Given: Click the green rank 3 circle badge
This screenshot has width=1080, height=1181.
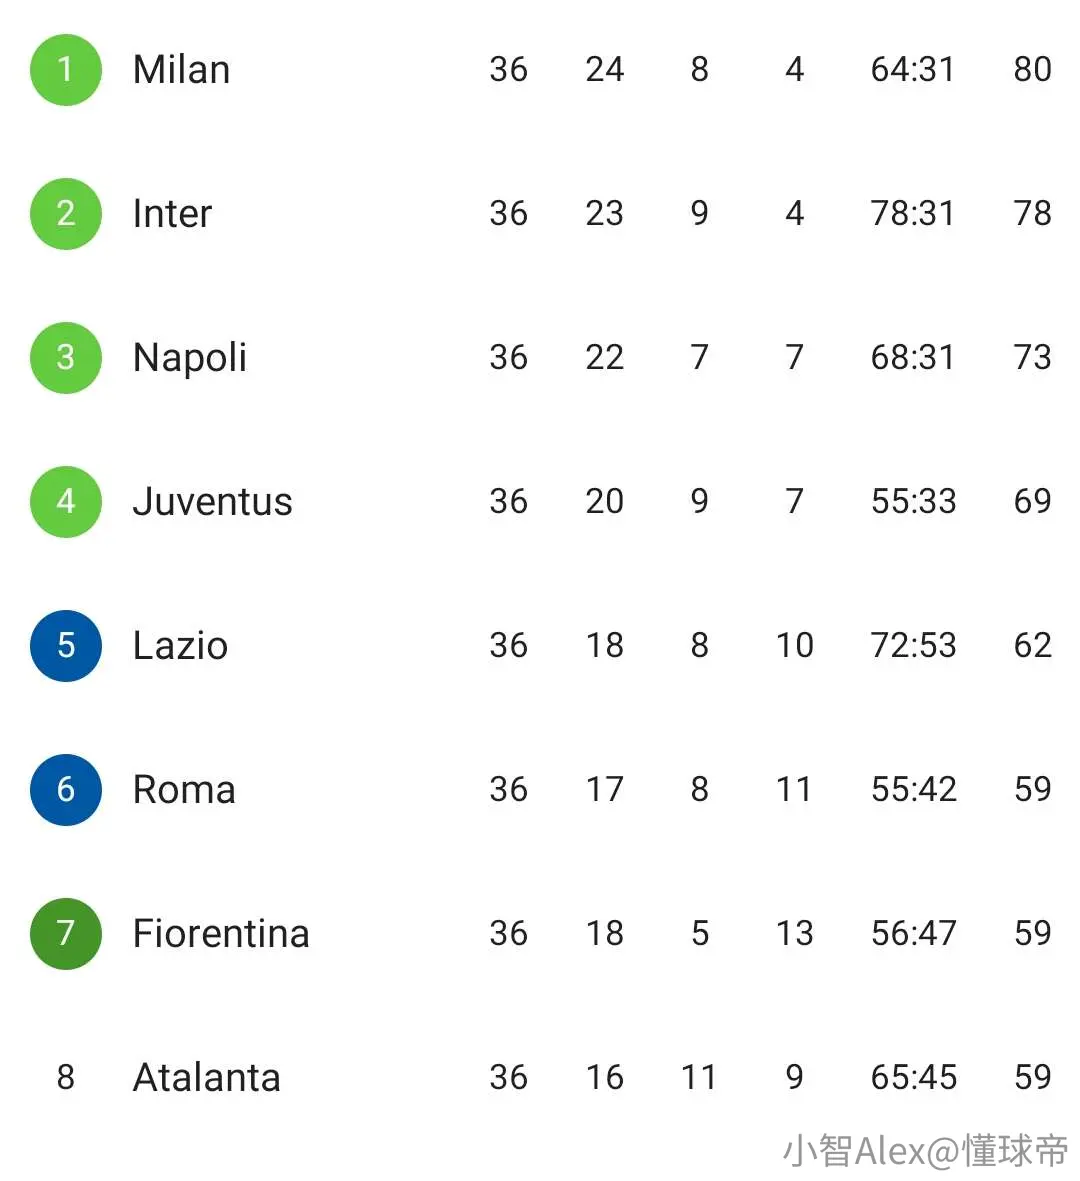Looking at the screenshot, I should point(66,357).
